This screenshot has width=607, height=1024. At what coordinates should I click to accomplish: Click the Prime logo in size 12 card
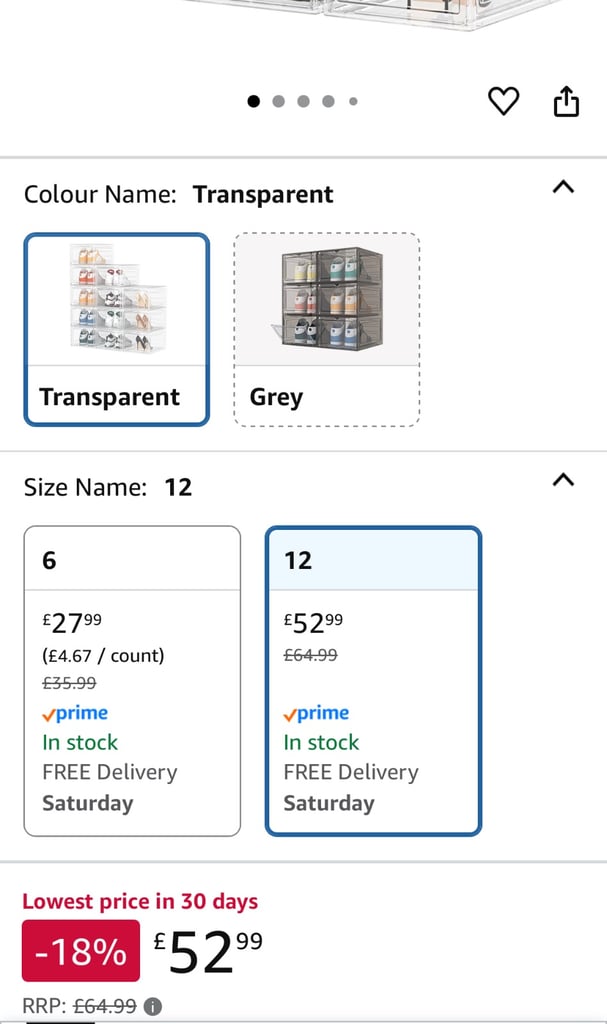[316, 713]
